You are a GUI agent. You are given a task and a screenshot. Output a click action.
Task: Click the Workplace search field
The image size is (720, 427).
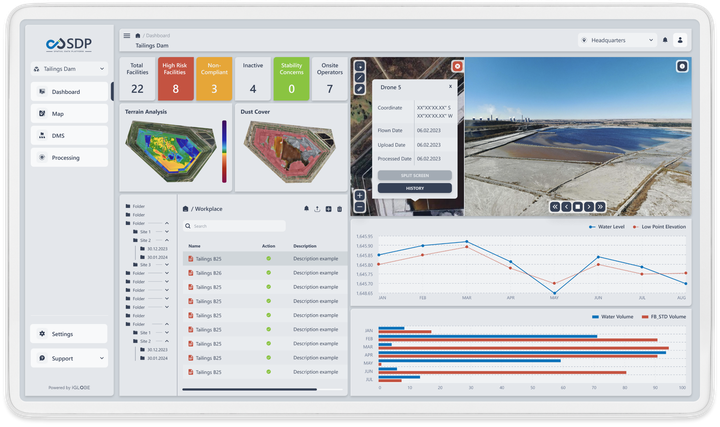point(264,226)
